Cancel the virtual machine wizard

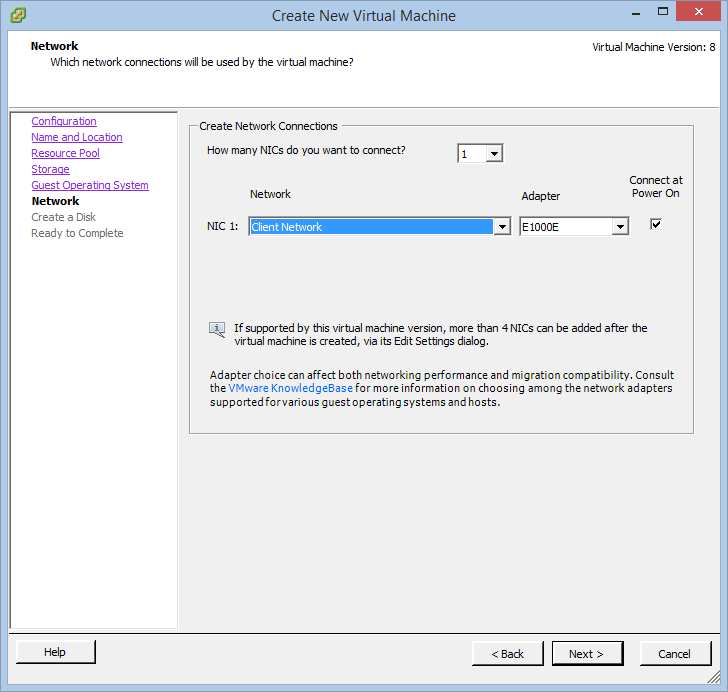[x=675, y=653]
